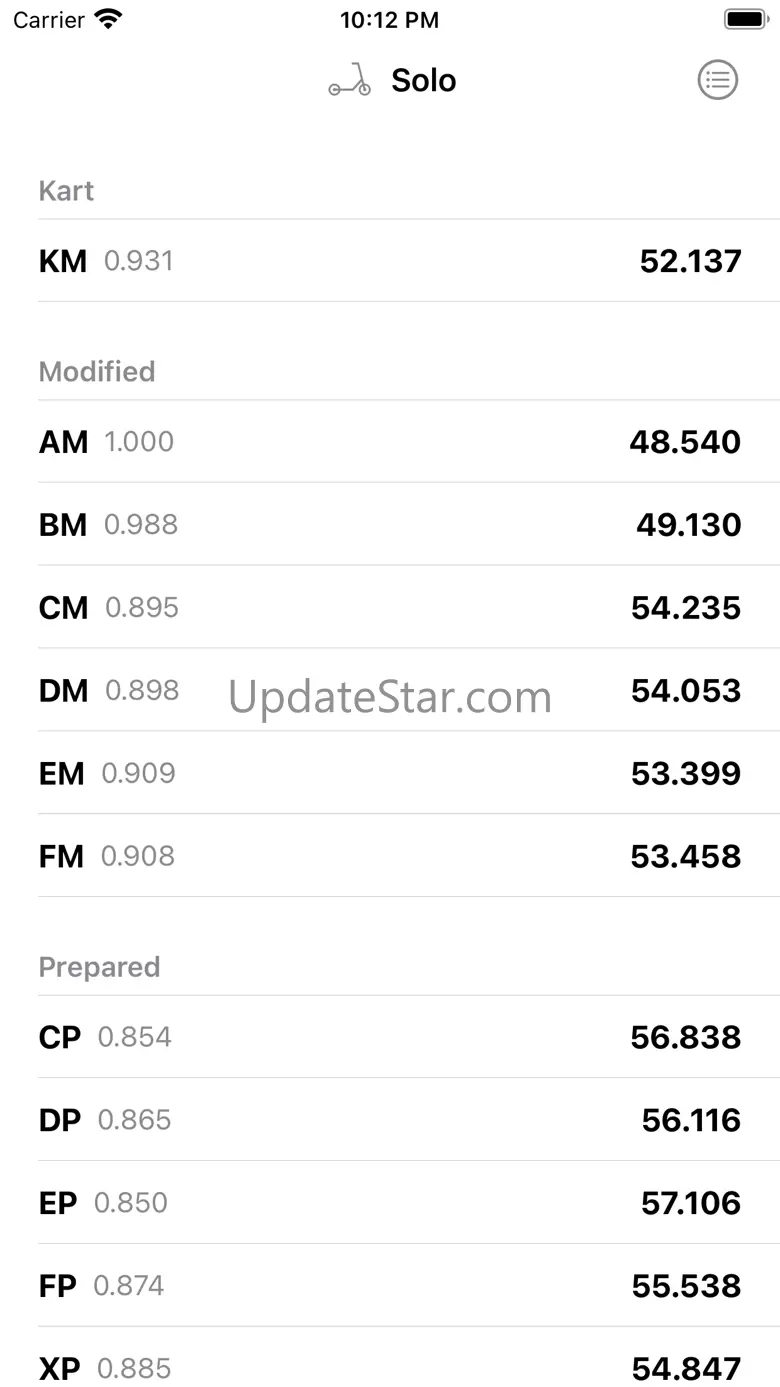Tap the DM class label
780x1387 pixels.
[63, 691]
